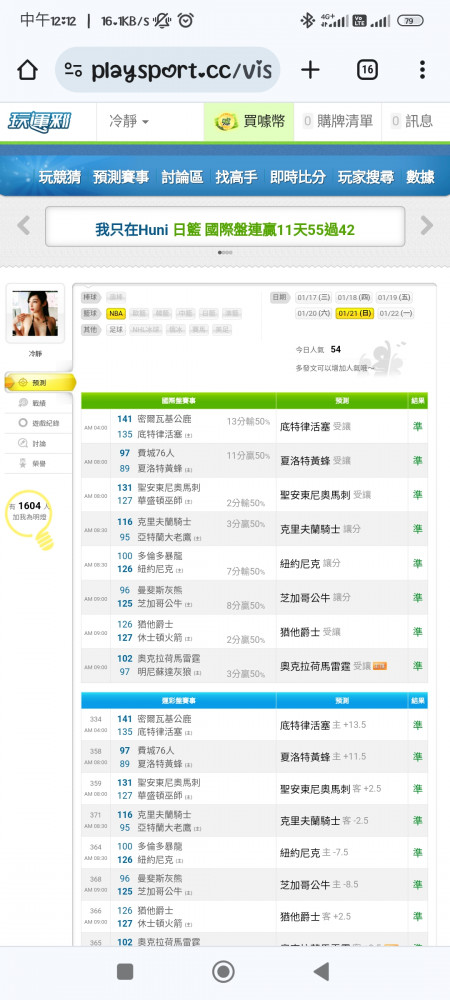The width and height of the screenshot is (450, 1000).
Task: Tap the browser home icon
Action: tap(27, 70)
